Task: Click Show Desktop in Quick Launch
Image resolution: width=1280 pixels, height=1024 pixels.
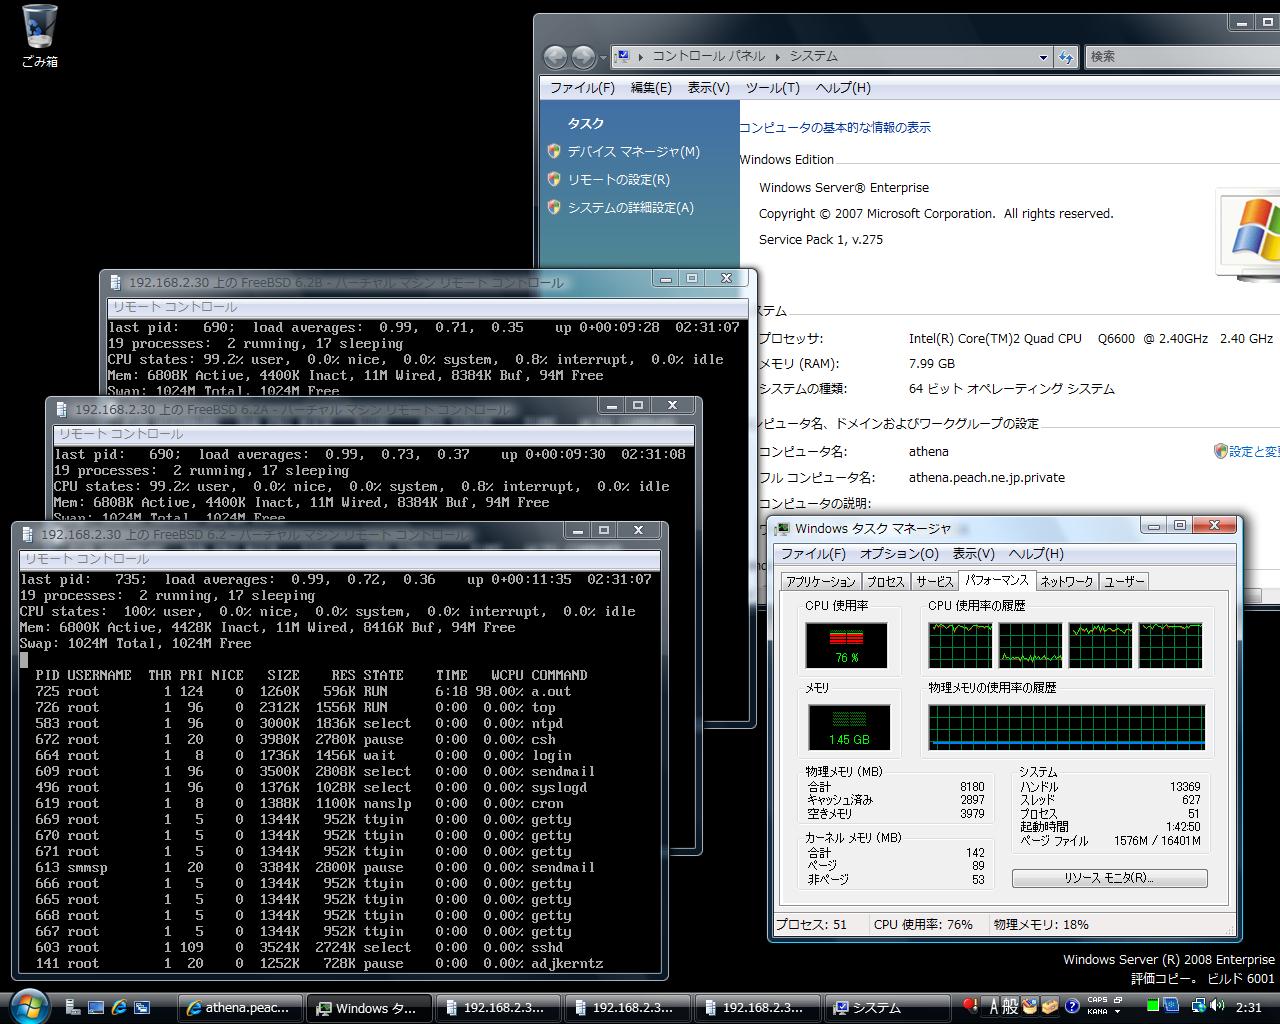Action: [96, 1008]
